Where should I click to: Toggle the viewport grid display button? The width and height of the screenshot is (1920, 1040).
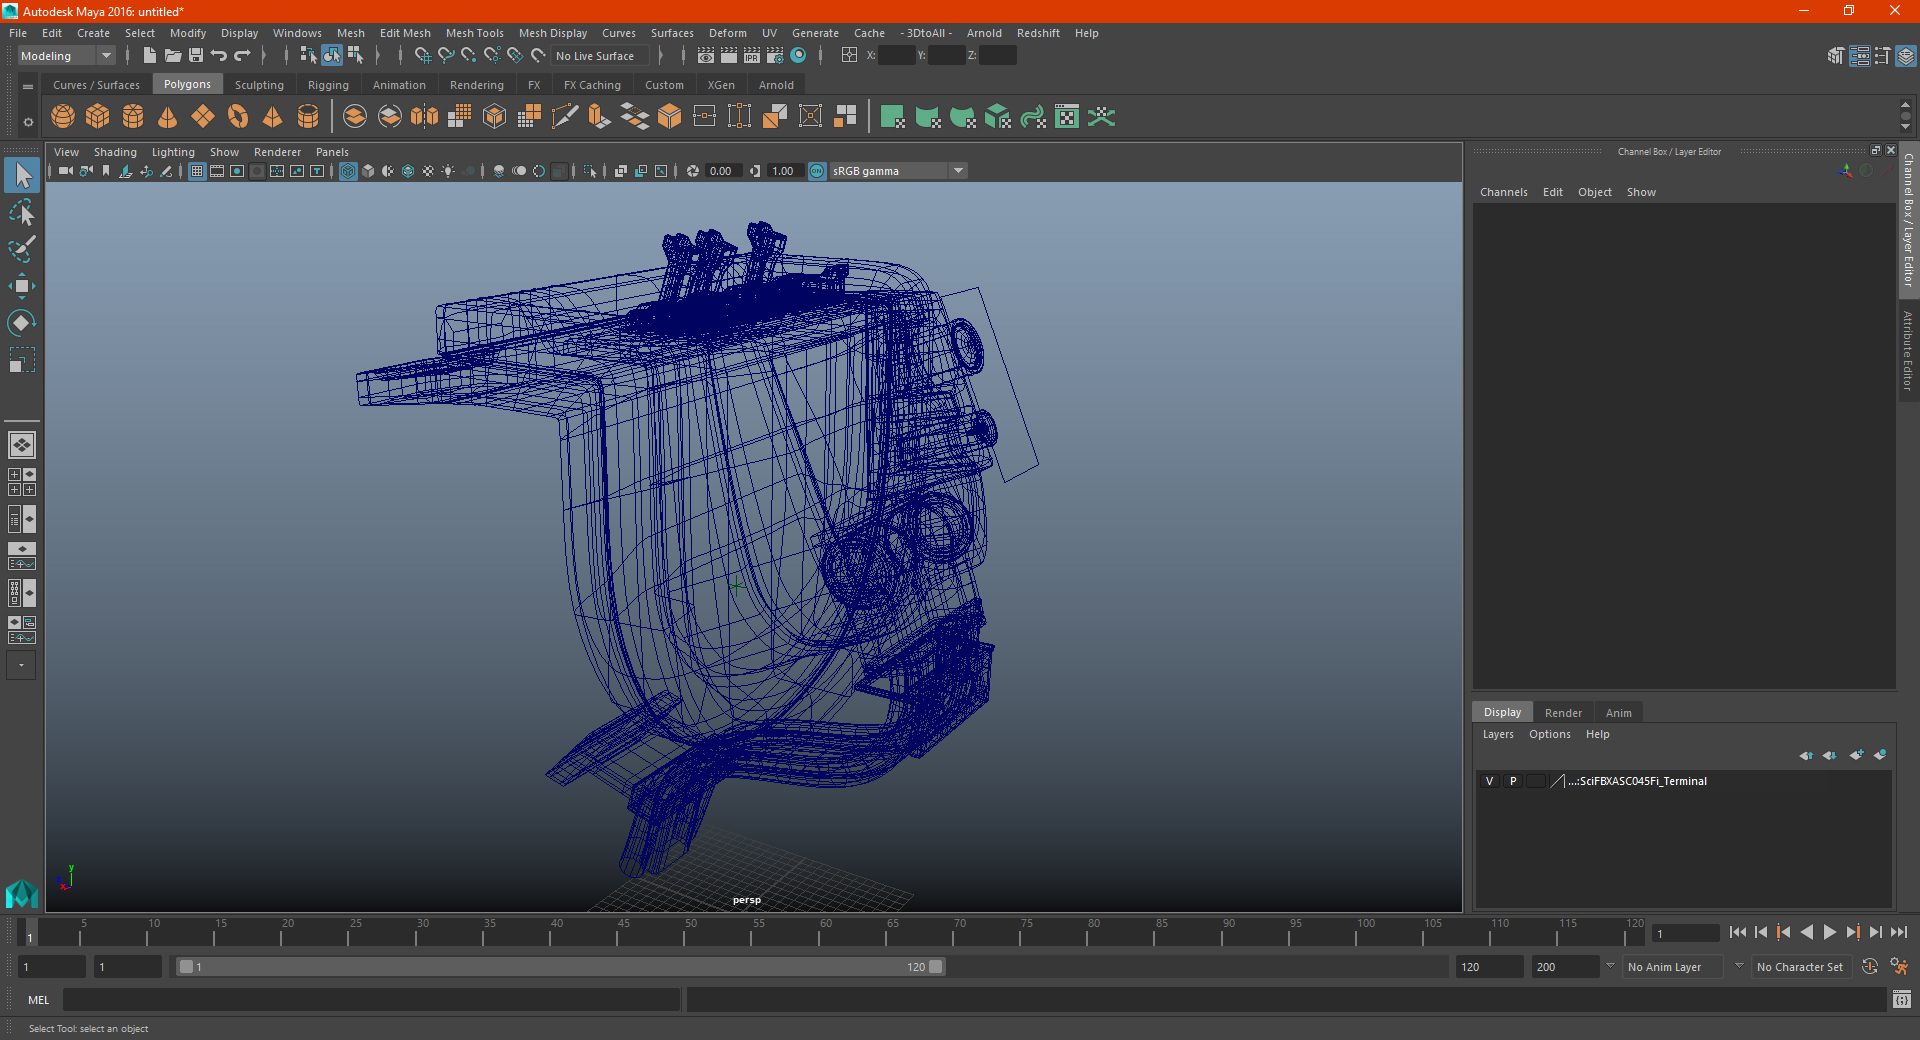(197, 171)
